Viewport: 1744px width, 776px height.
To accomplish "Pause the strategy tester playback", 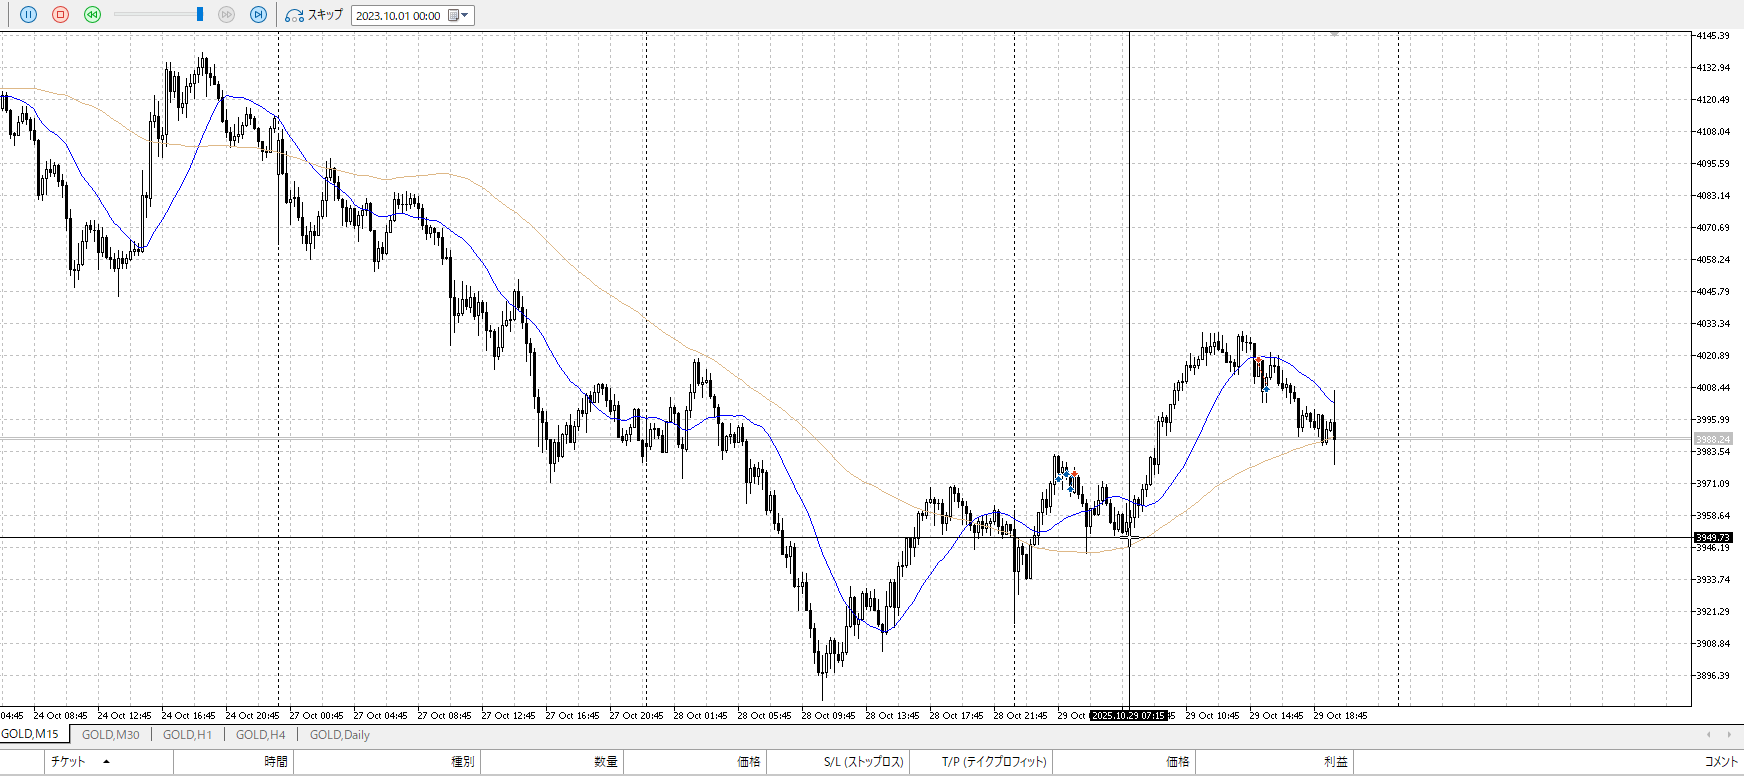I will pyautogui.click(x=28, y=15).
